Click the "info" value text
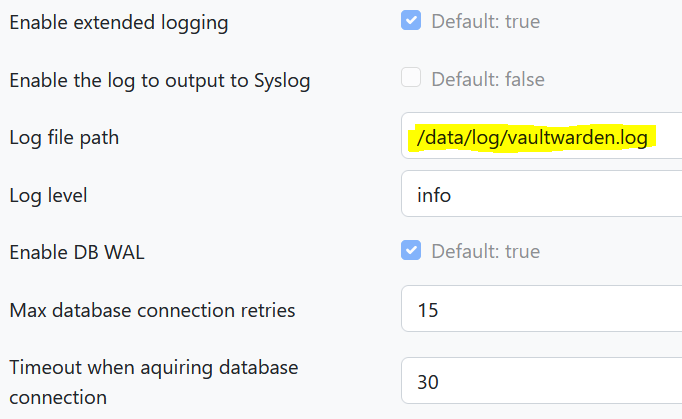Image resolution: width=682 pixels, height=419 pixels. tap(434, 195)
